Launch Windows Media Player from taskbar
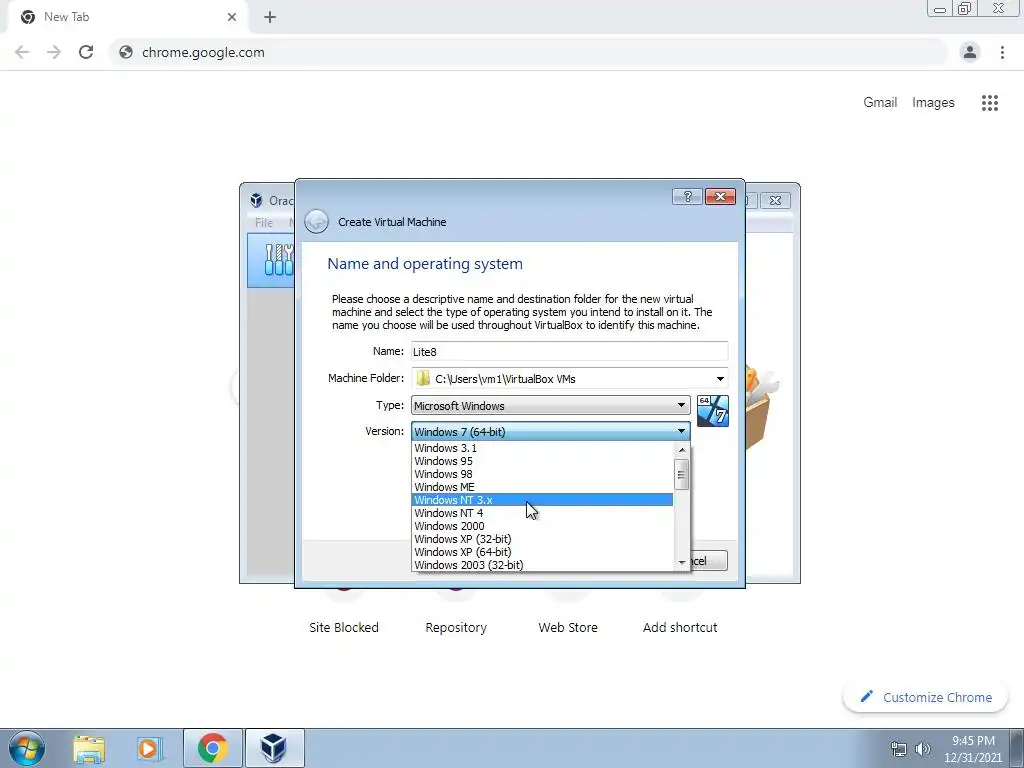The width and height of the screenshot is (1024, 768). (150, 748)
